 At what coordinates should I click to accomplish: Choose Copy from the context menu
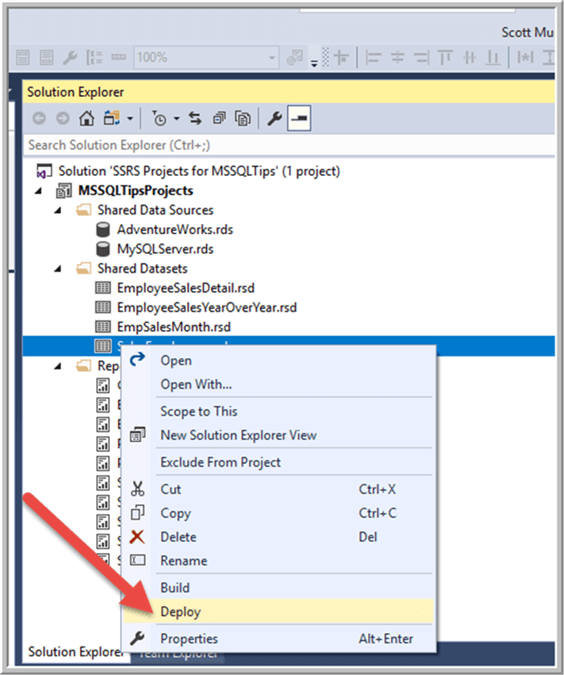click(x=279, y=513)
